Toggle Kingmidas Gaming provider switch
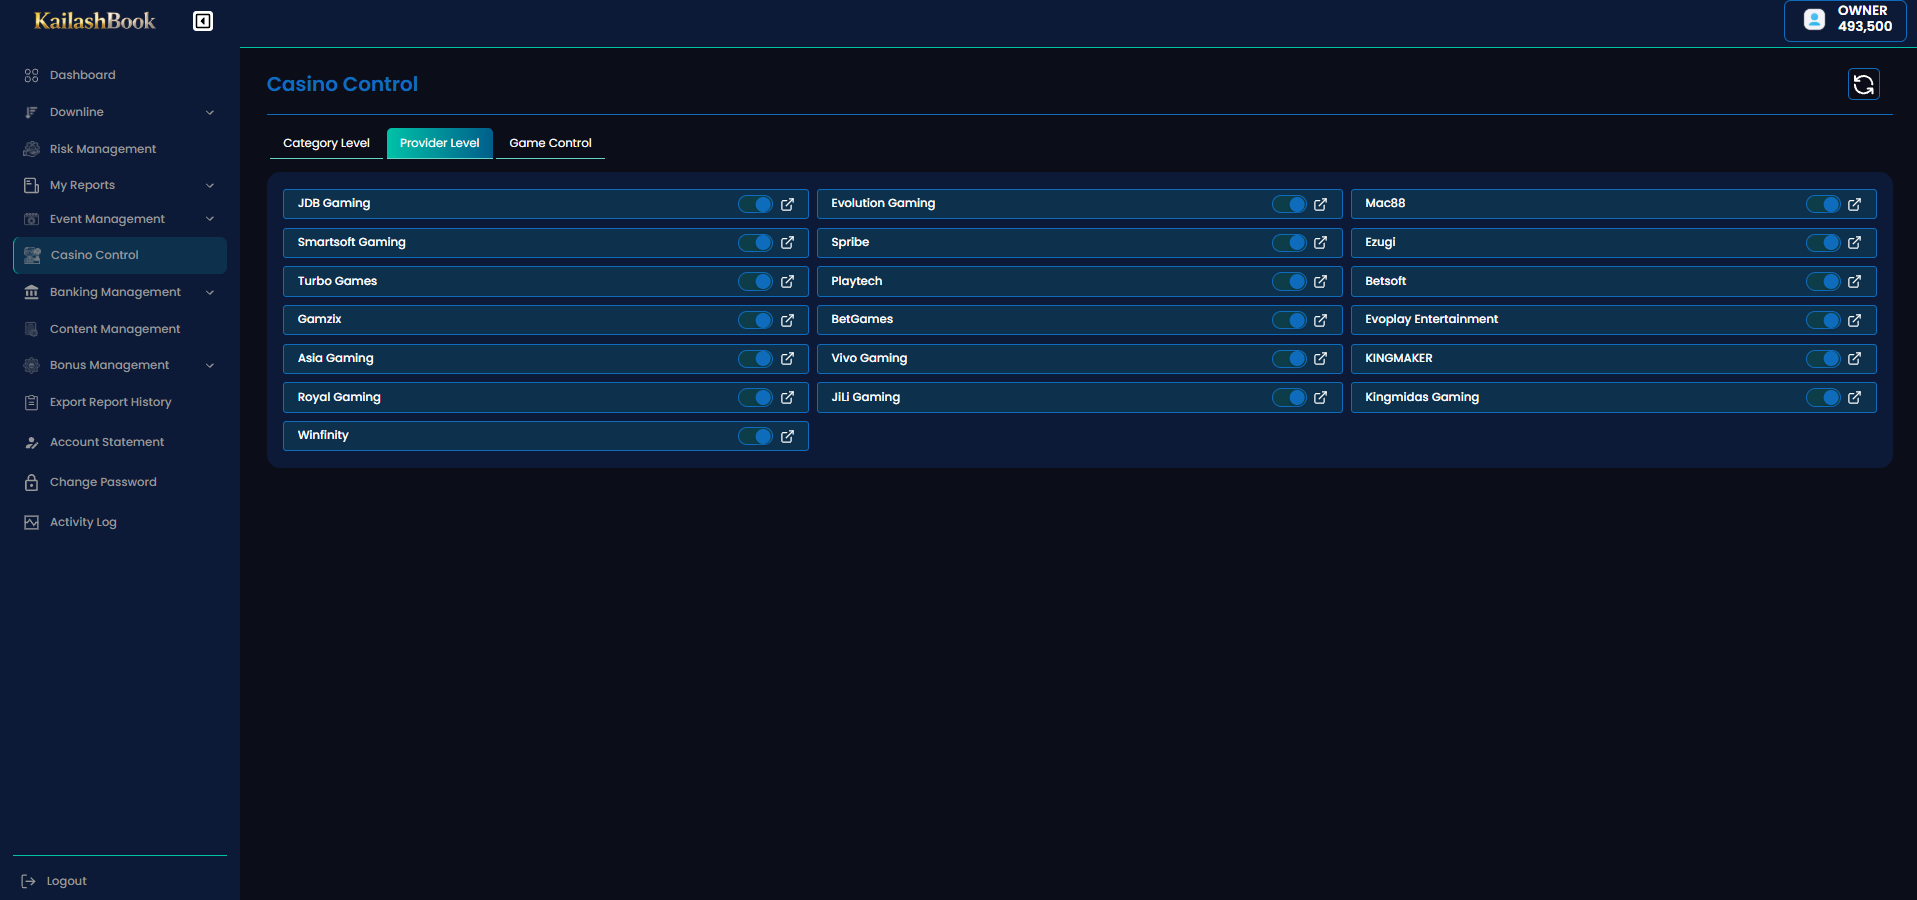This screenshot has width=1917, height=900. coord(1823,398)
